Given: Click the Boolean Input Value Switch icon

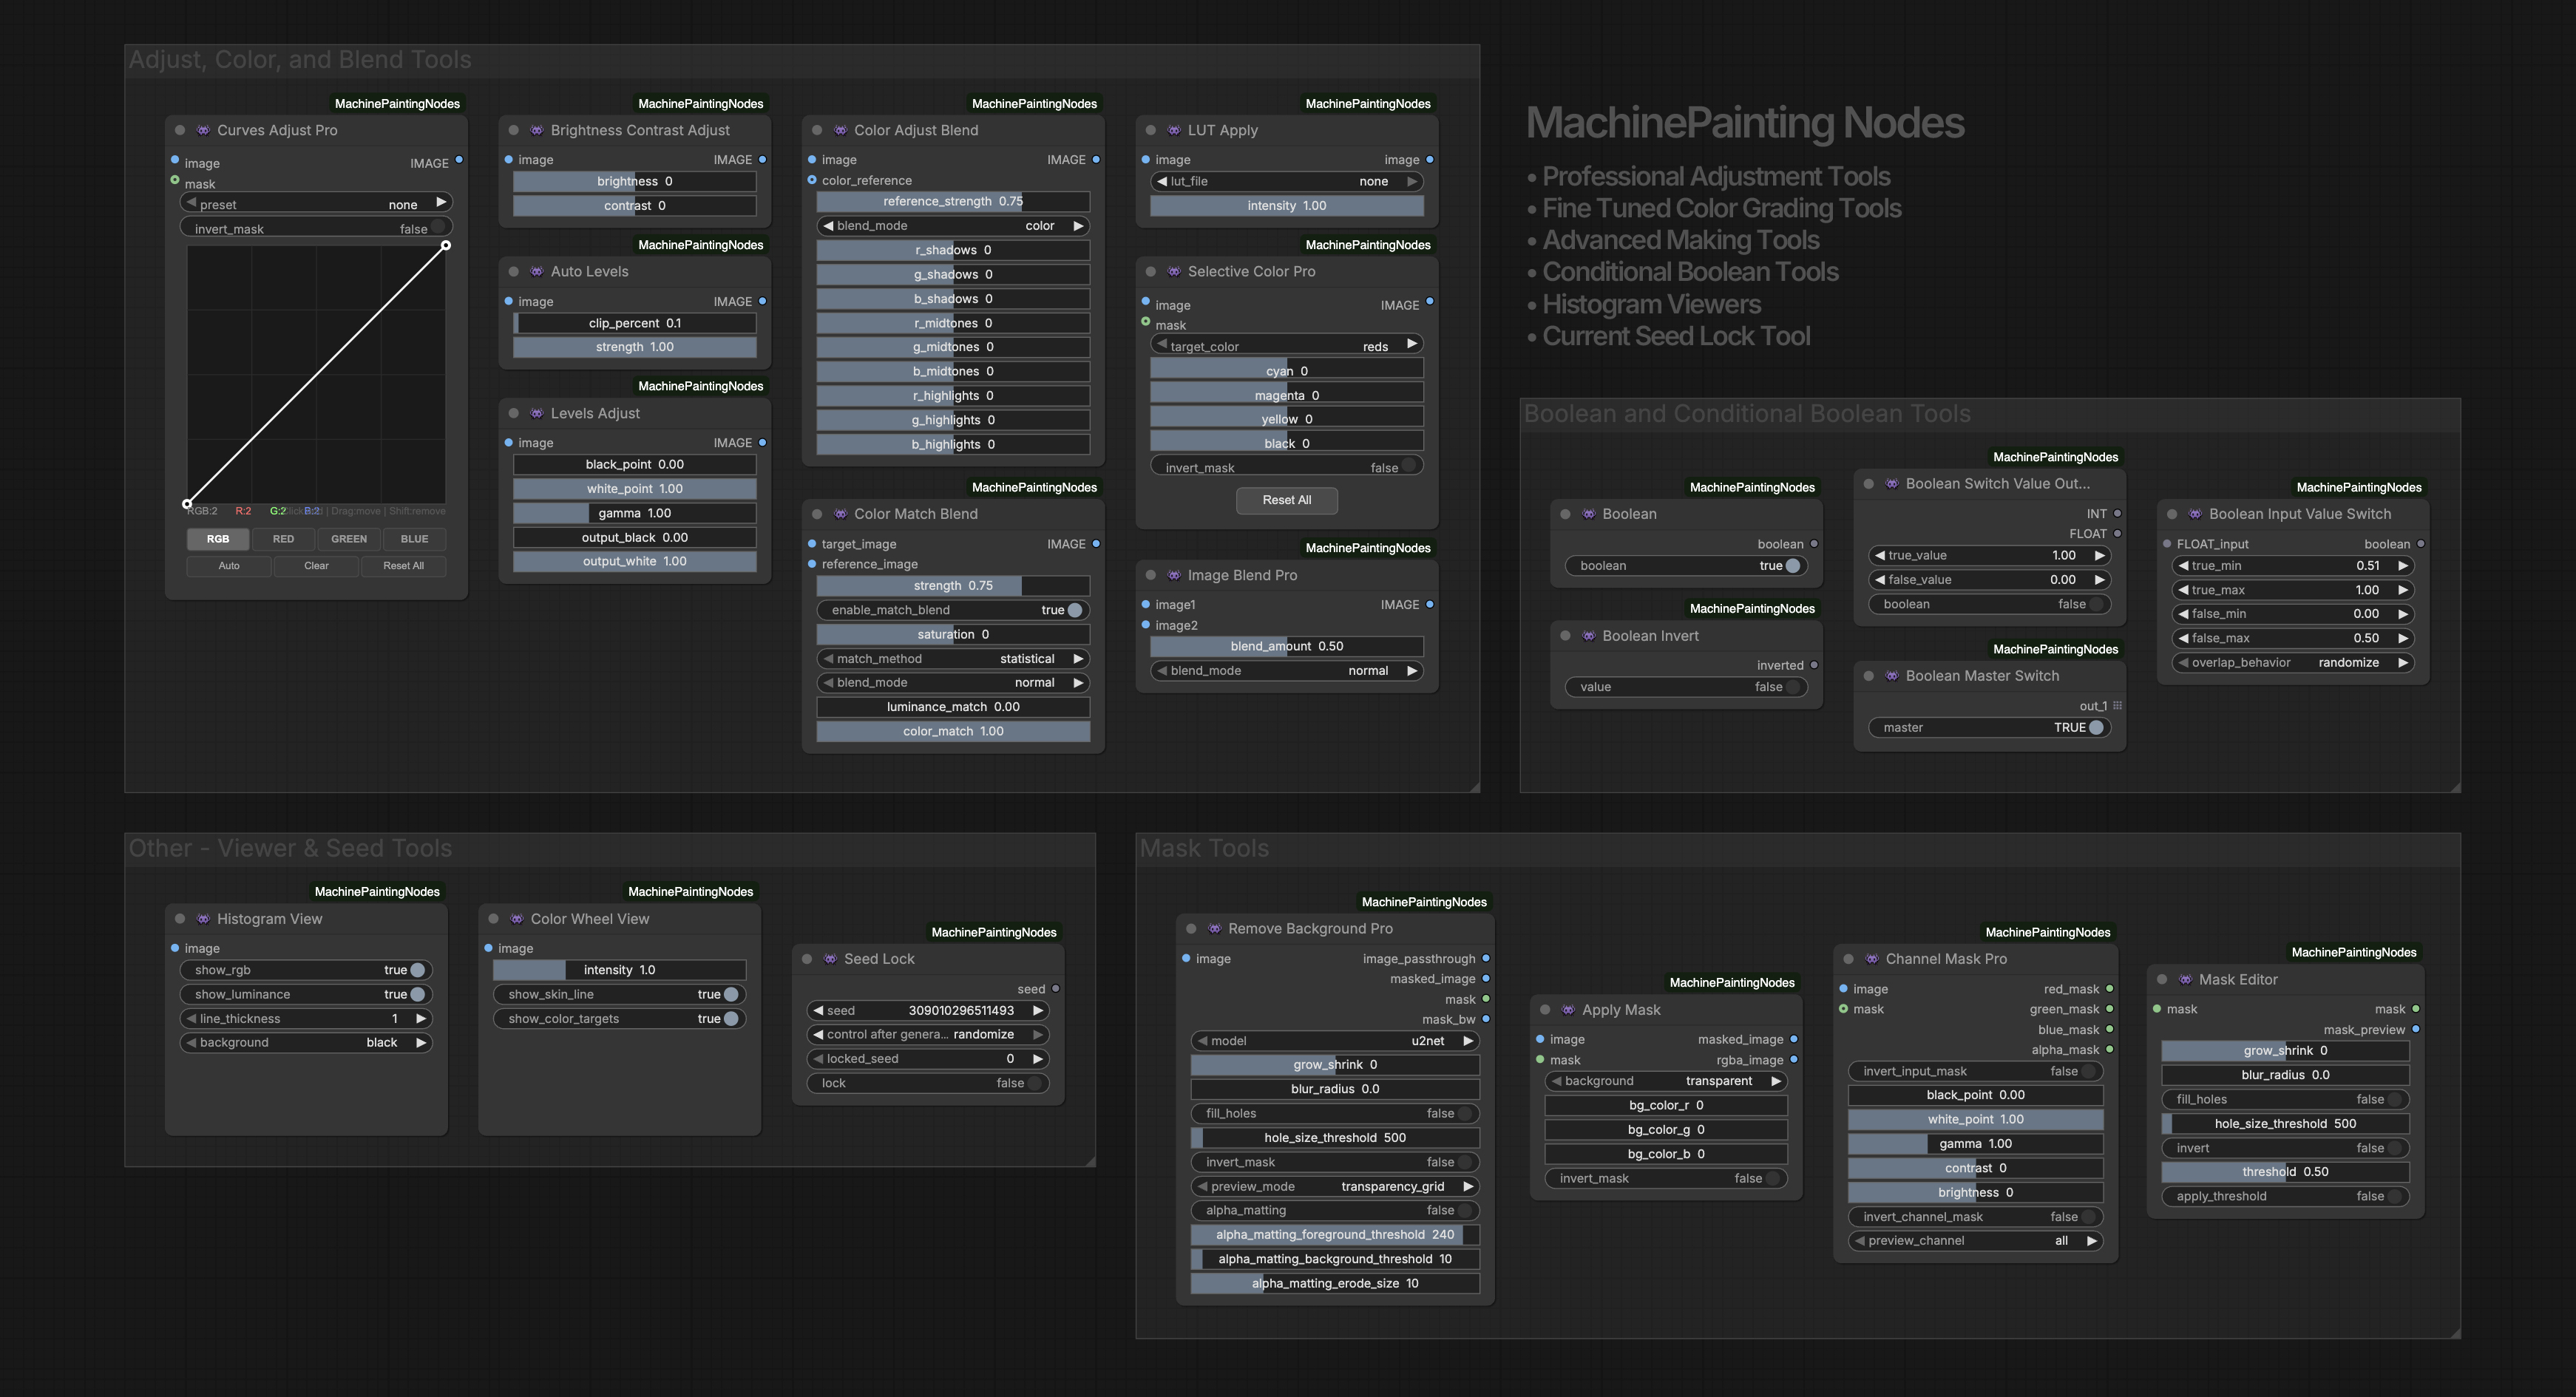Looking at the screenshot, I should [2195, 514].
